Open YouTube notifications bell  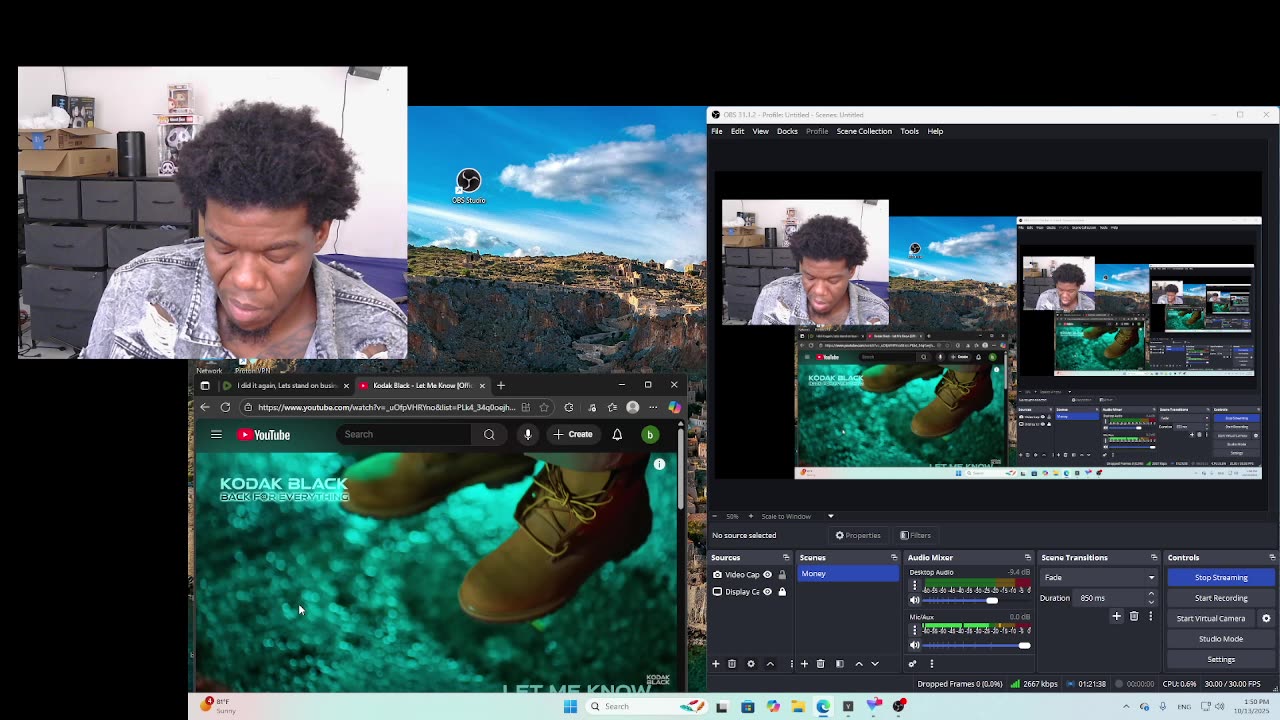[x=617, y=435]
